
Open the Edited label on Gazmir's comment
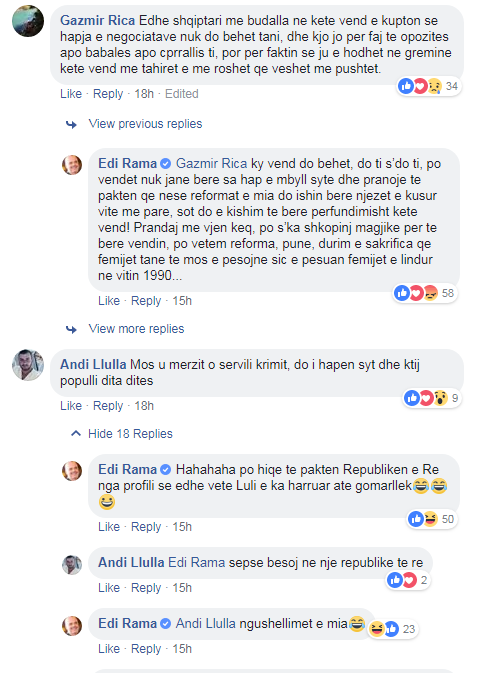pos(181,94)
